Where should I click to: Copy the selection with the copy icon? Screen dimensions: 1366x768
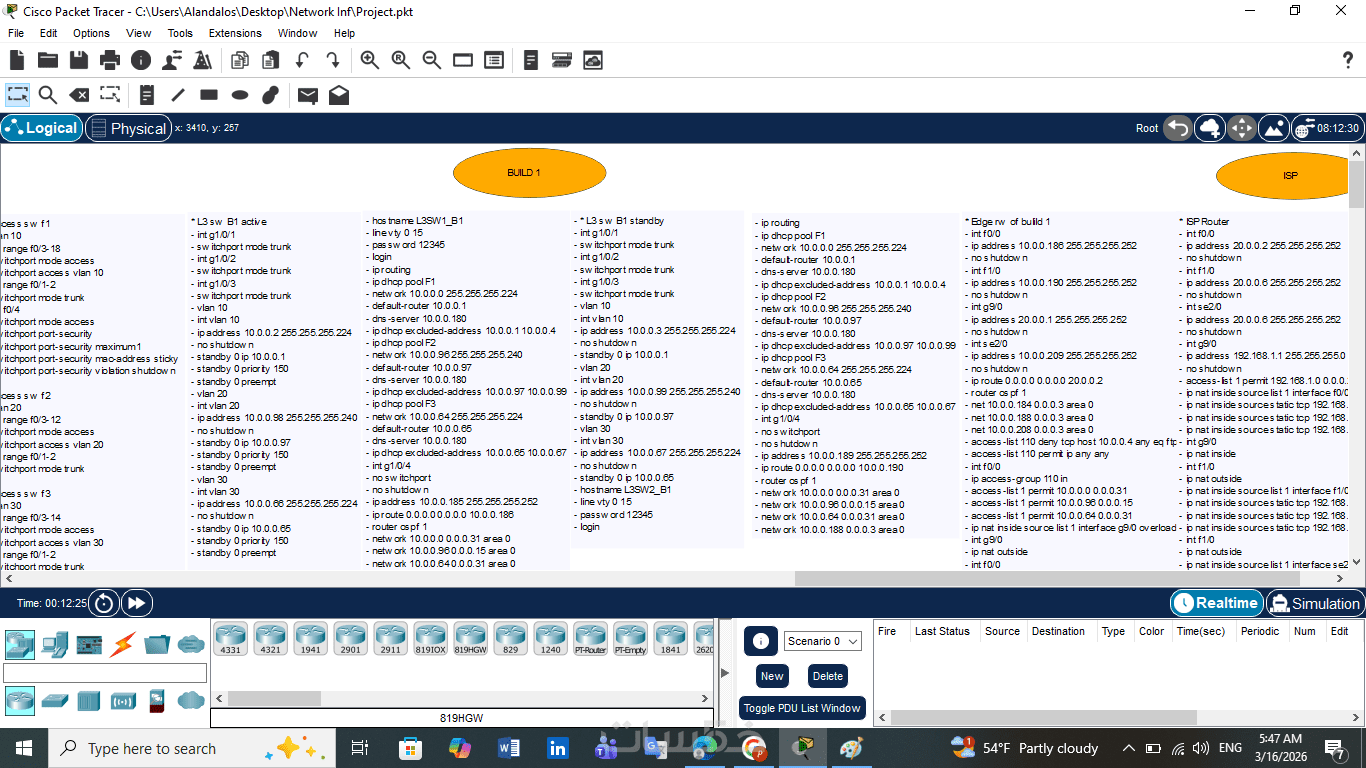[240, 60]
